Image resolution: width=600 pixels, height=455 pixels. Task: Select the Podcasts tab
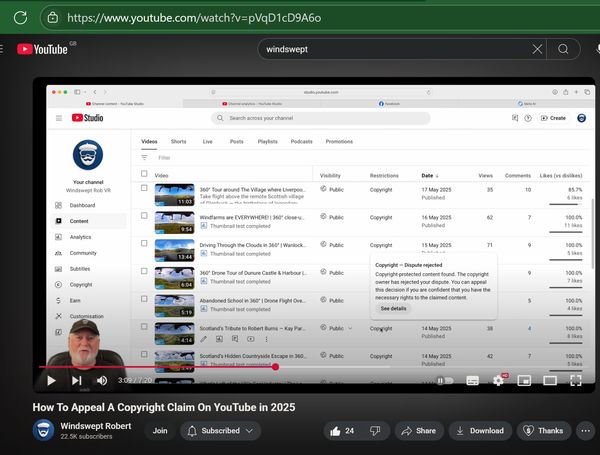tap(302, 141)
